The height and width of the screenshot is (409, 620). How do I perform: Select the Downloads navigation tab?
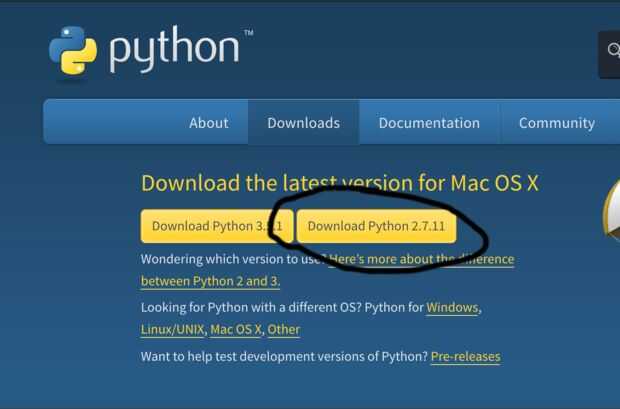pyautogui.click(x=303, y=123)
